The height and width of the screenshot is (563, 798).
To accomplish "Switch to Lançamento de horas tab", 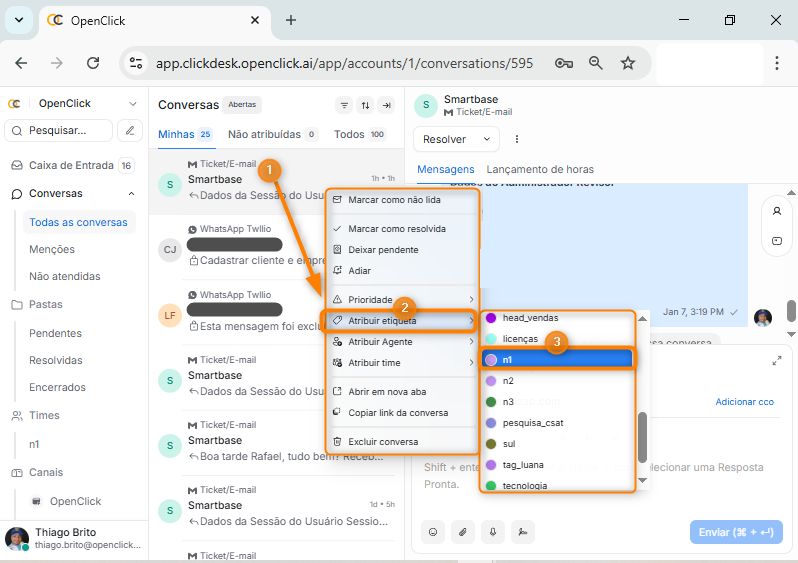I will tap(539, 169).
